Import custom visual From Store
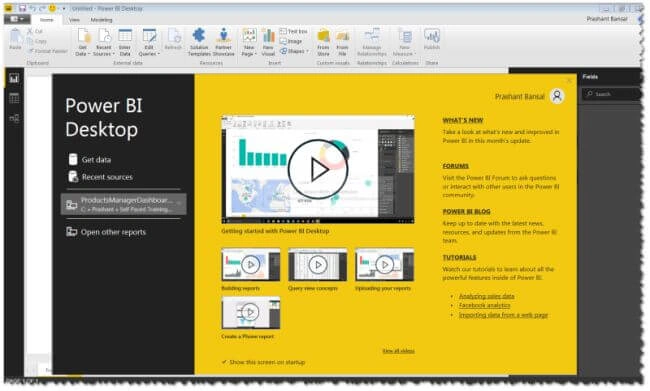Viewport: 650px width, 391px height. (323, 42)
